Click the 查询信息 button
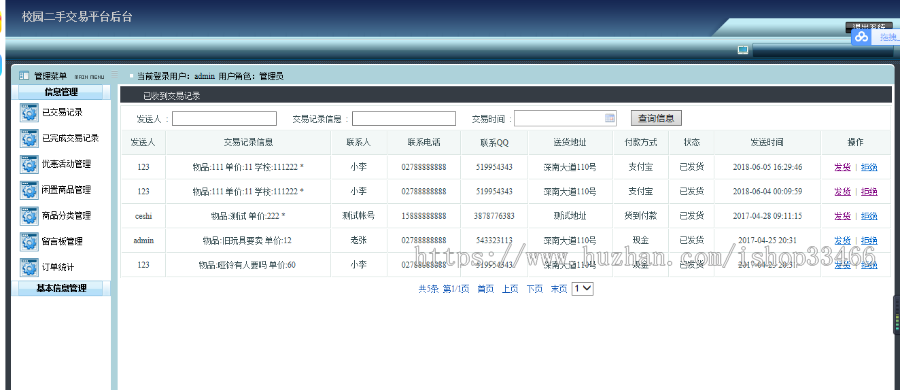The height and width of the screenshot is (390, 900). point(656,118)
